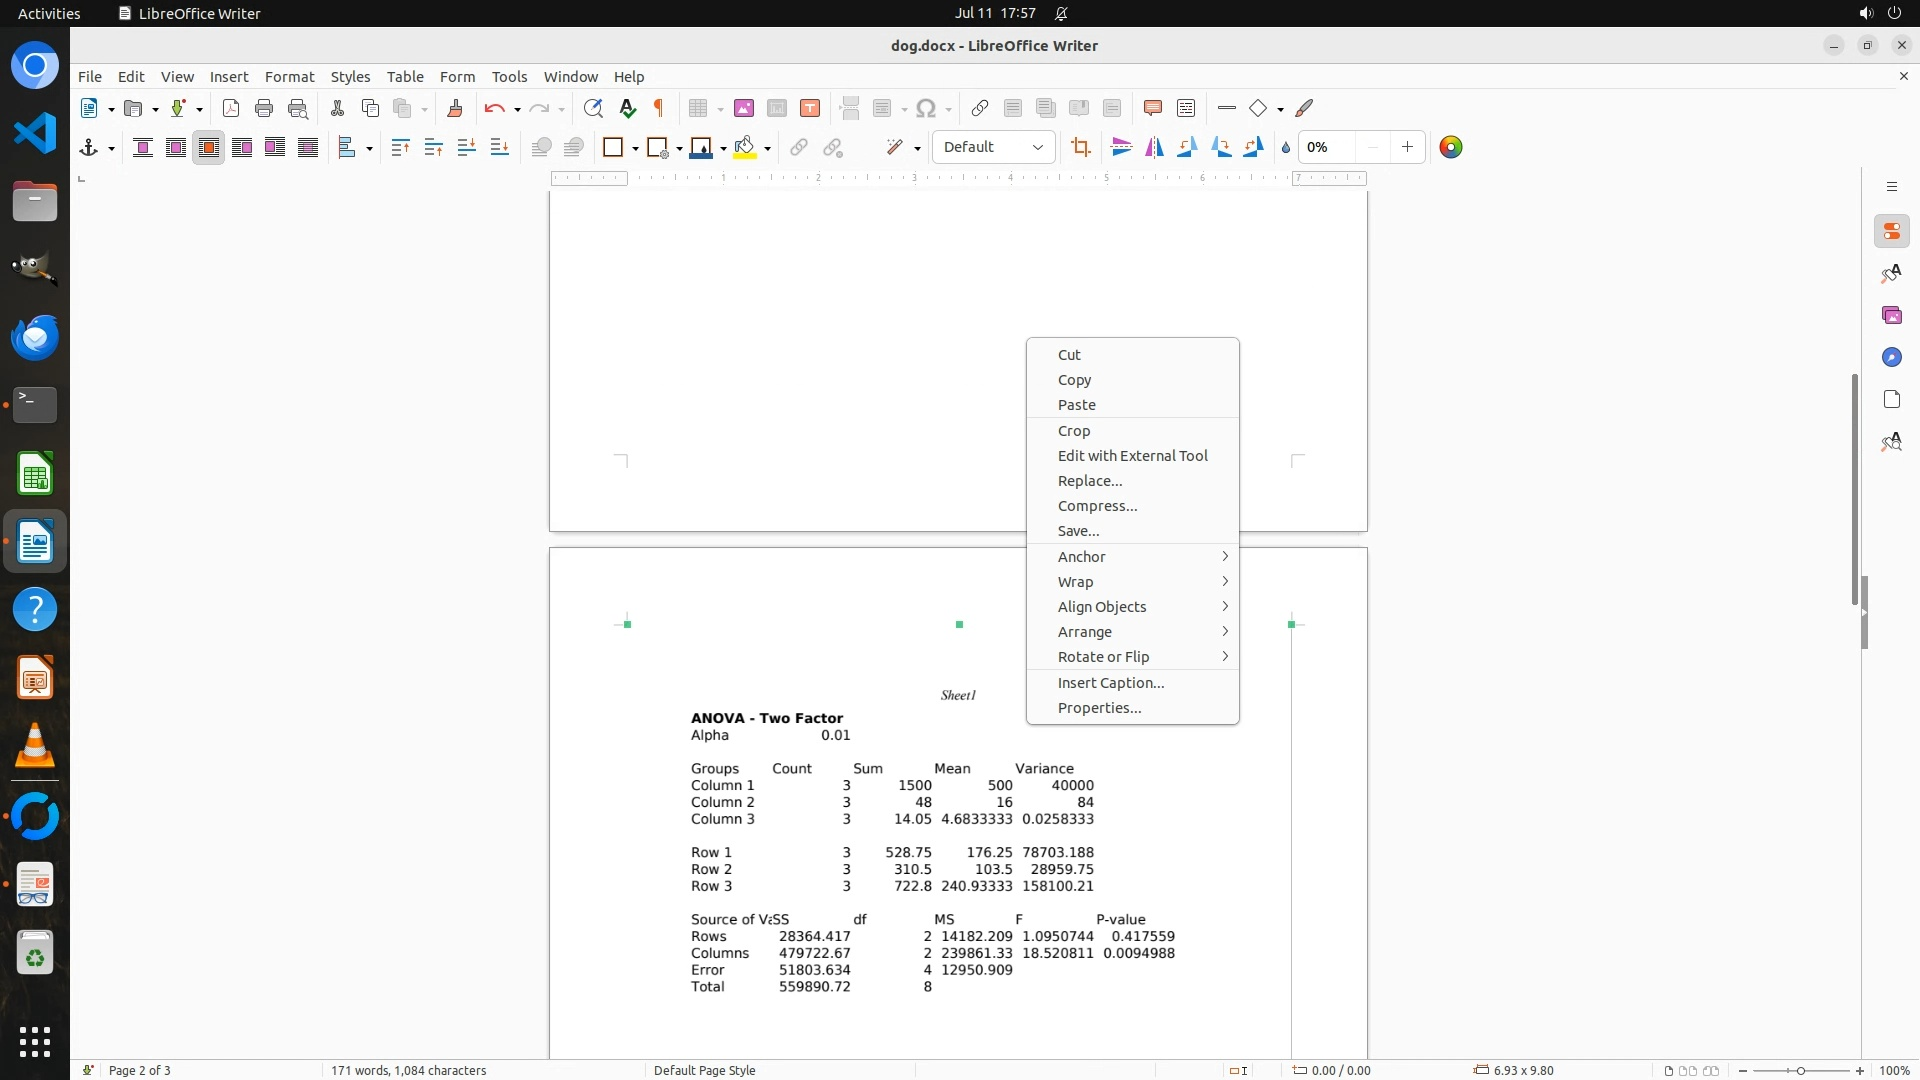Open the anchor toolbar dropdown arrow
Screen dimensions: 1920x1080
(111, 148)
